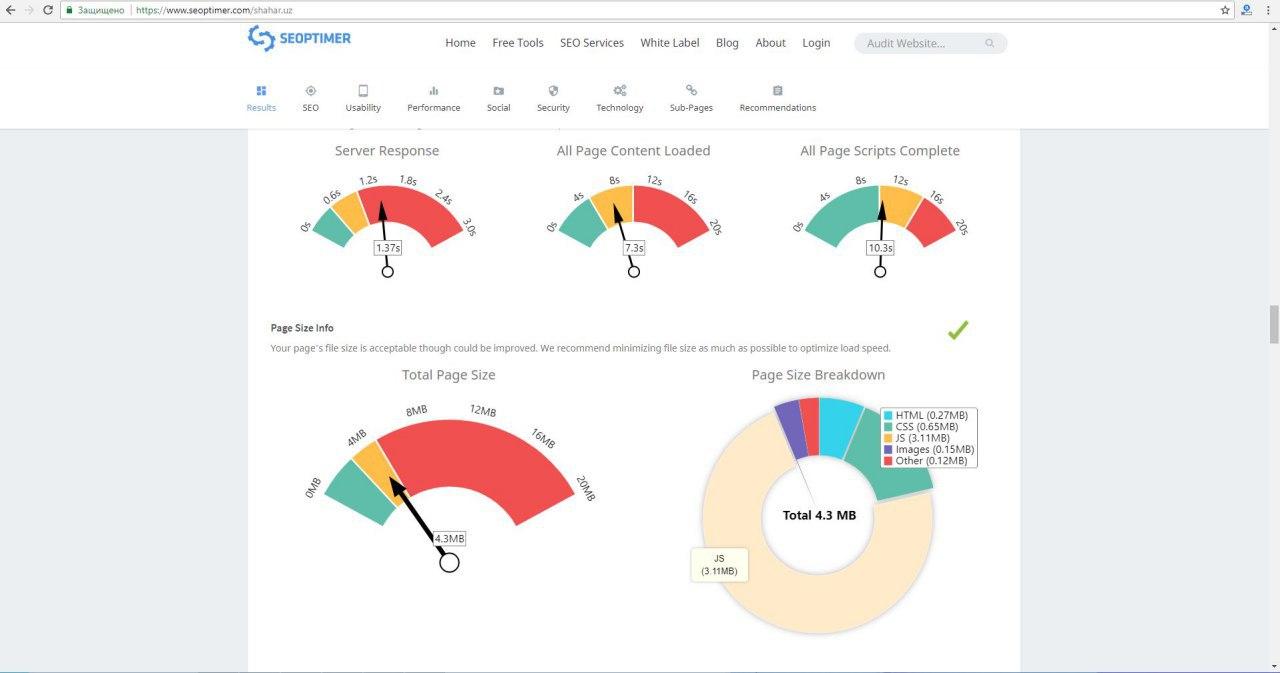Click the page vertical scrollbar thumb
This screenshot has height=673, width=1280.
[x=1274, y=324]
